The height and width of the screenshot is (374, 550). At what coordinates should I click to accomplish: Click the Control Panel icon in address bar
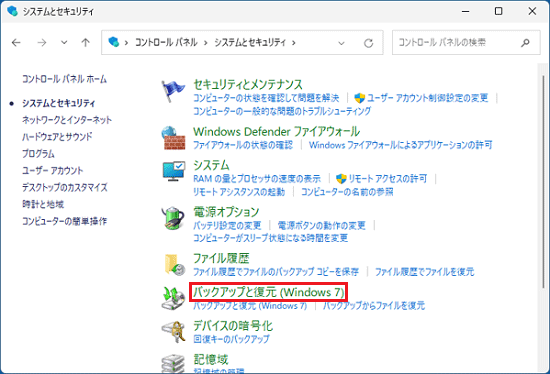click(114, 42)
